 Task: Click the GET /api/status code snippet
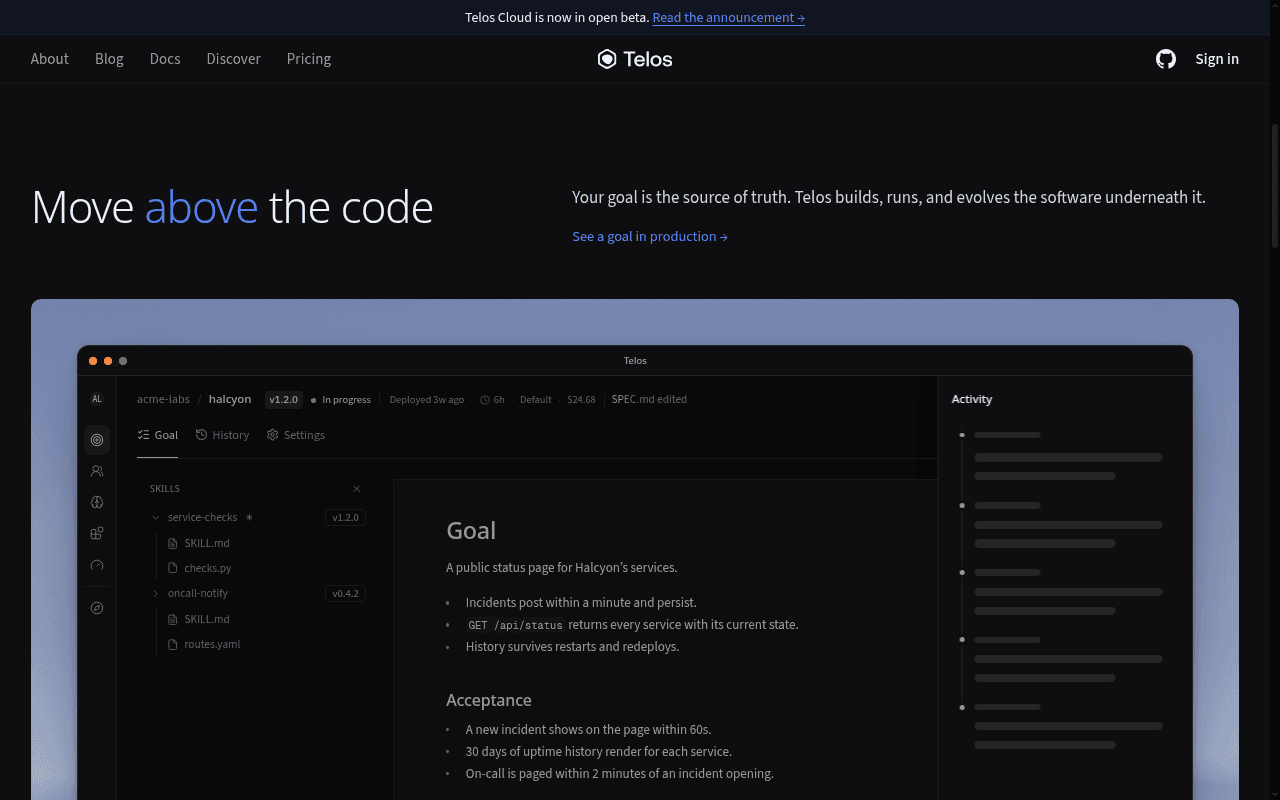515,625
